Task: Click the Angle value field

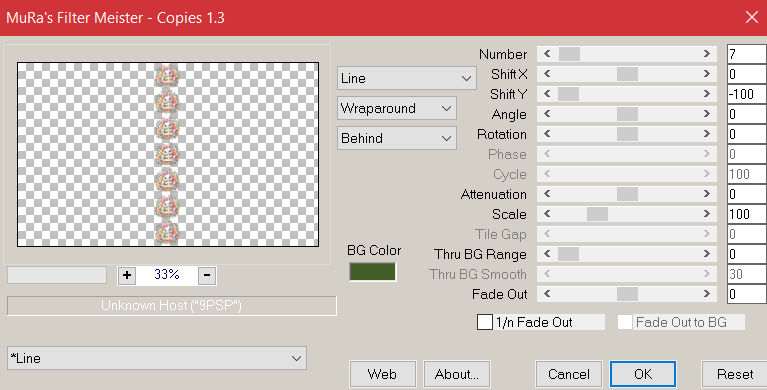Action: click(746, 114)
